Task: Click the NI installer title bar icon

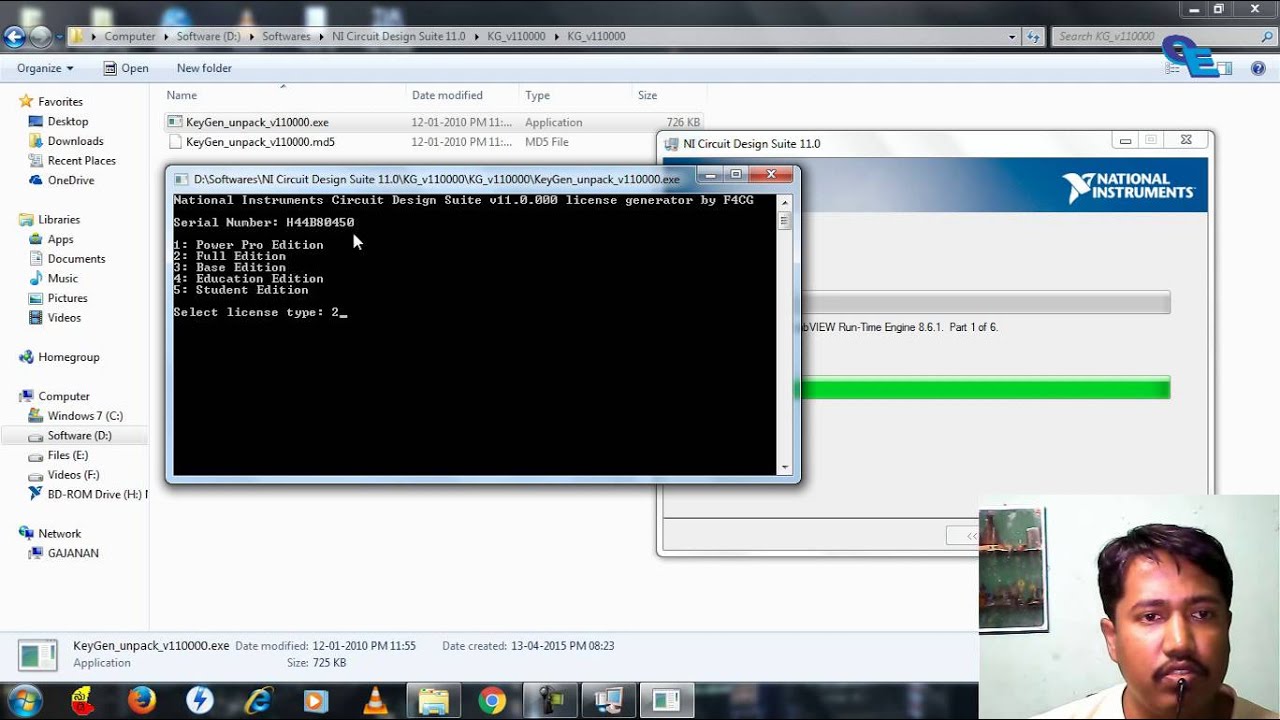Action: click(673, 143)
